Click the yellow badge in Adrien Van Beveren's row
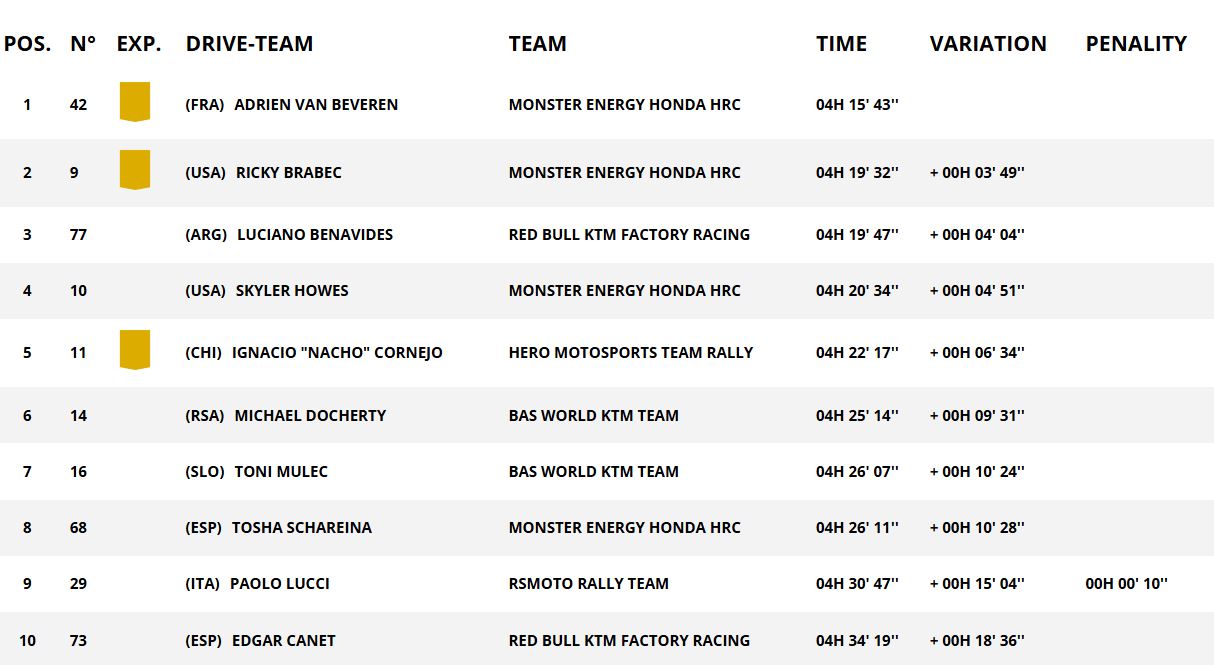1214x665 pixels. tap(134, 102)
